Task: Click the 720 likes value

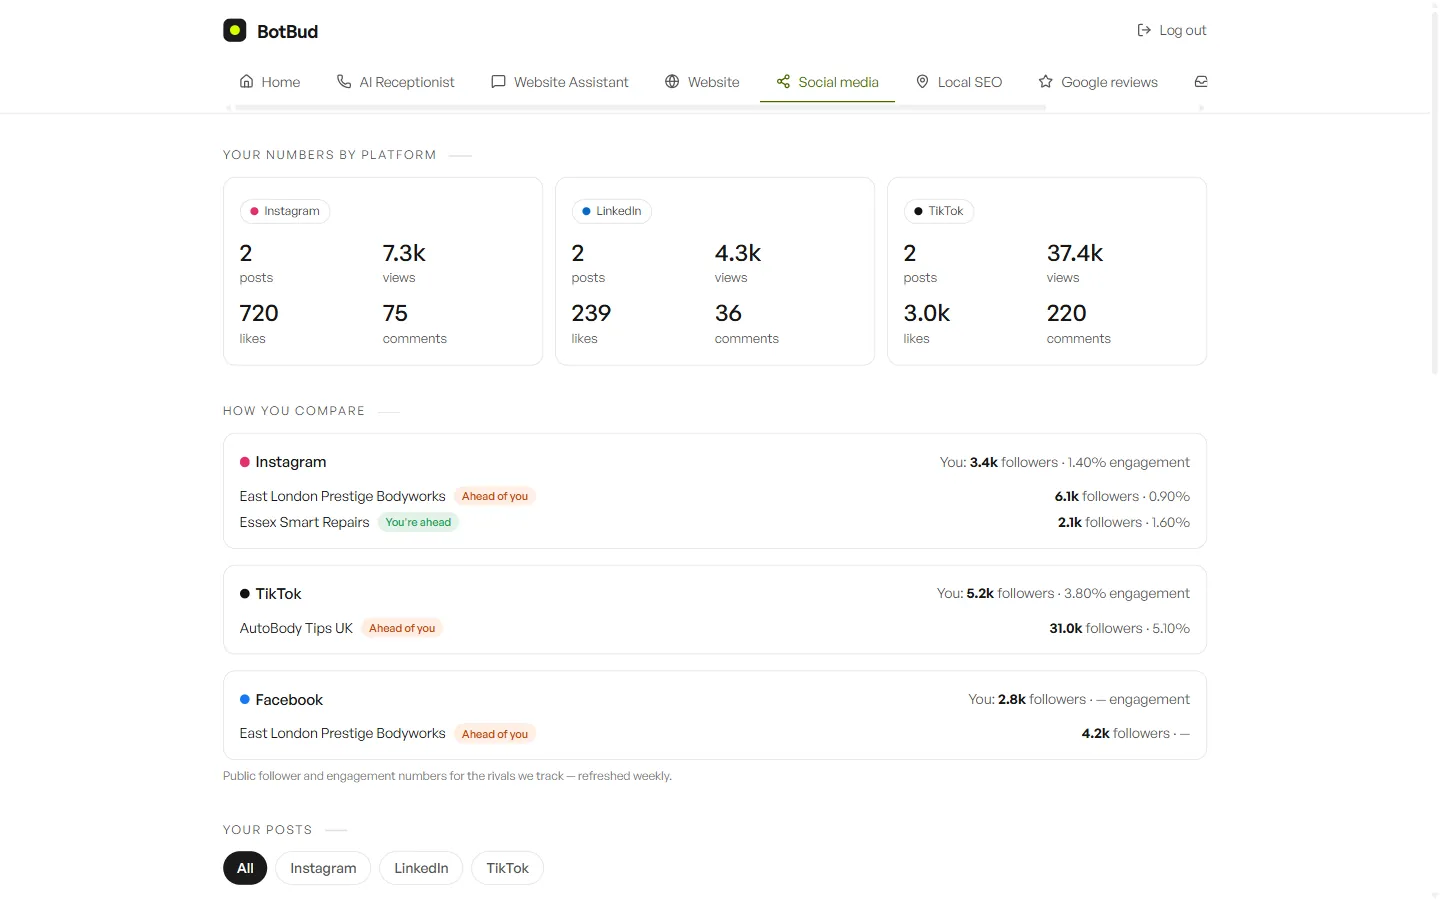Action: pos(259,313)
